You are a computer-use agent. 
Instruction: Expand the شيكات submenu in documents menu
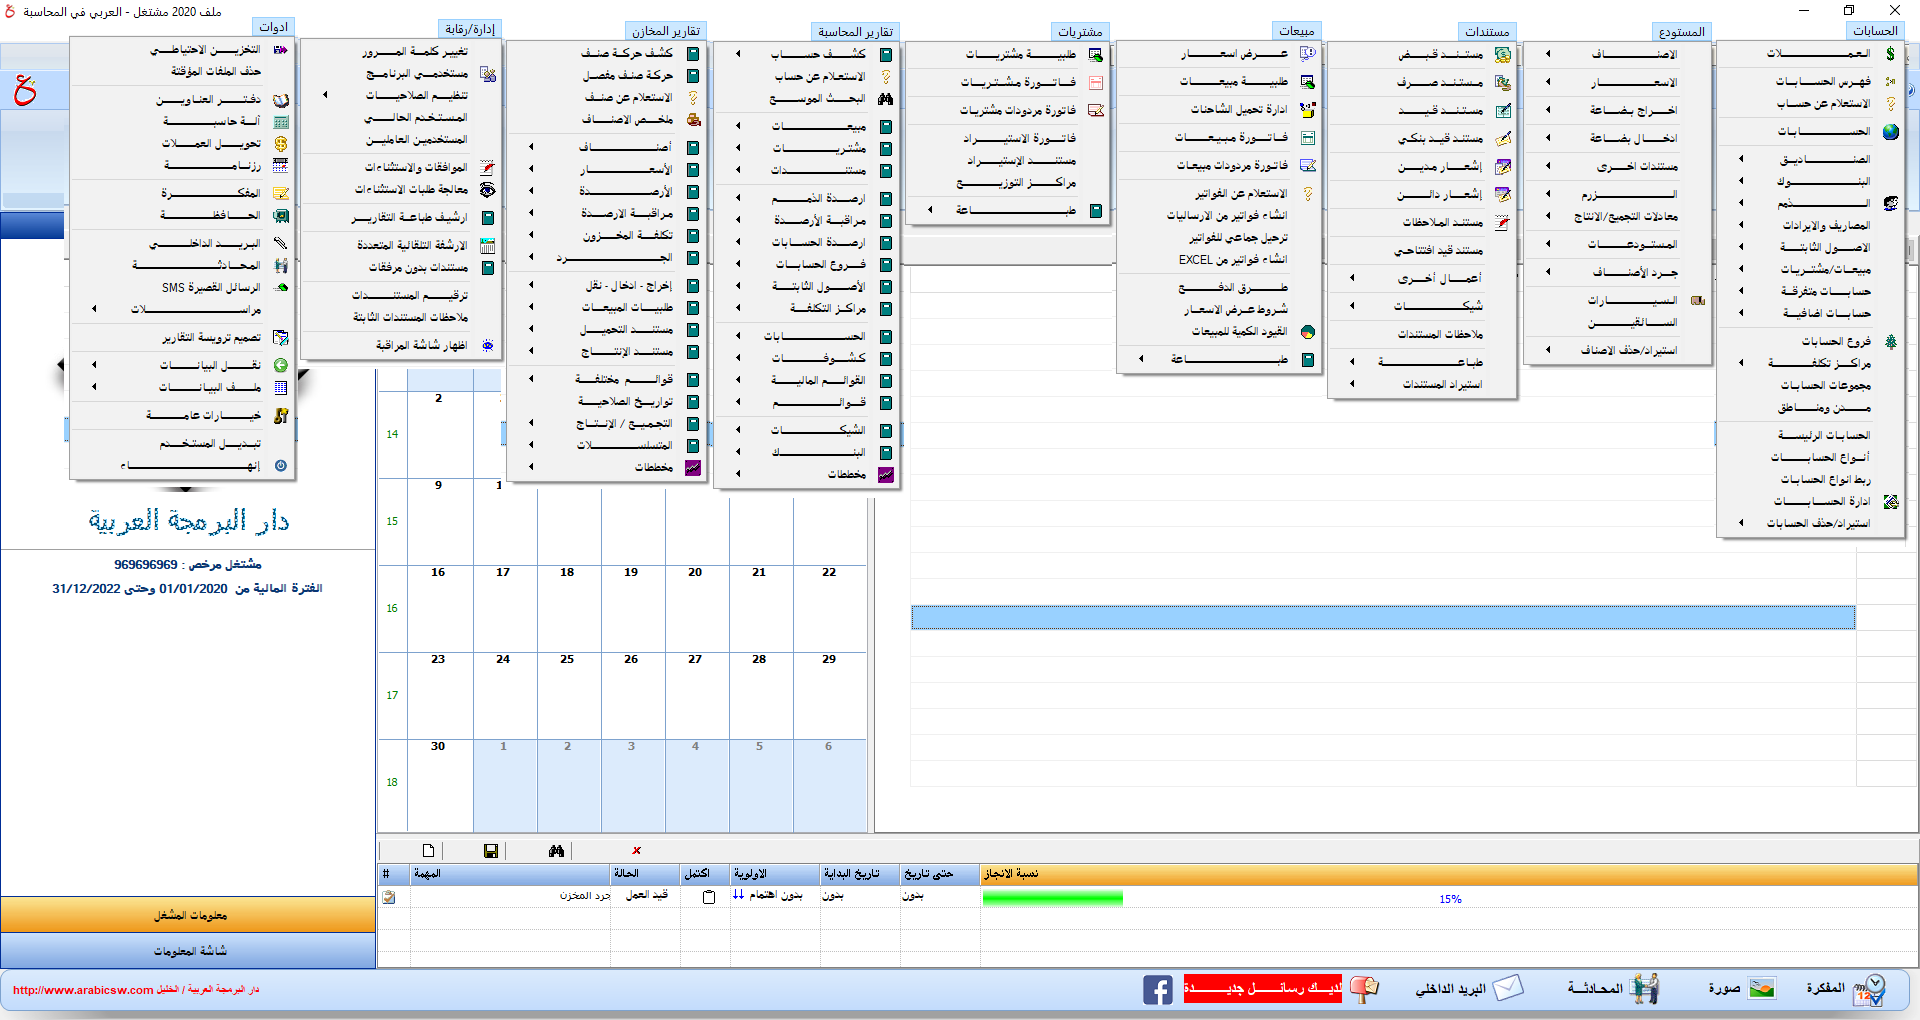[x=1438, y=306]
